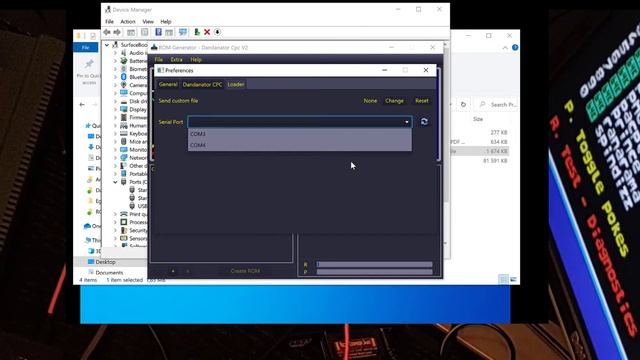
Task: Click the P progress bar in ROM Generator
Action: click(375, 272)
